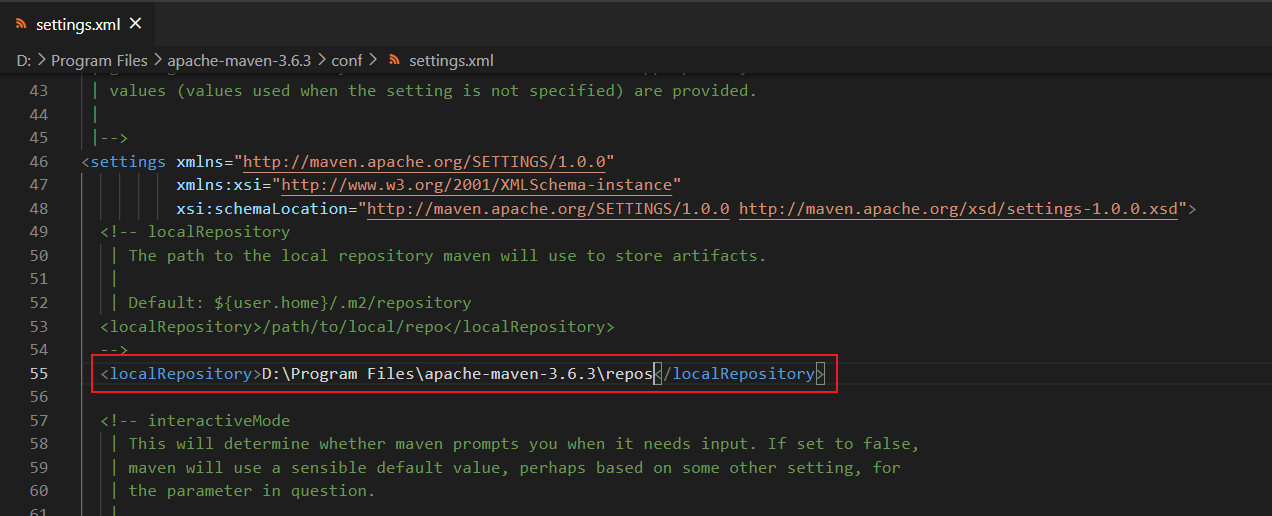Select the settings.xml editor tab
Screen dimensions: 1272x516
[78, 23]
